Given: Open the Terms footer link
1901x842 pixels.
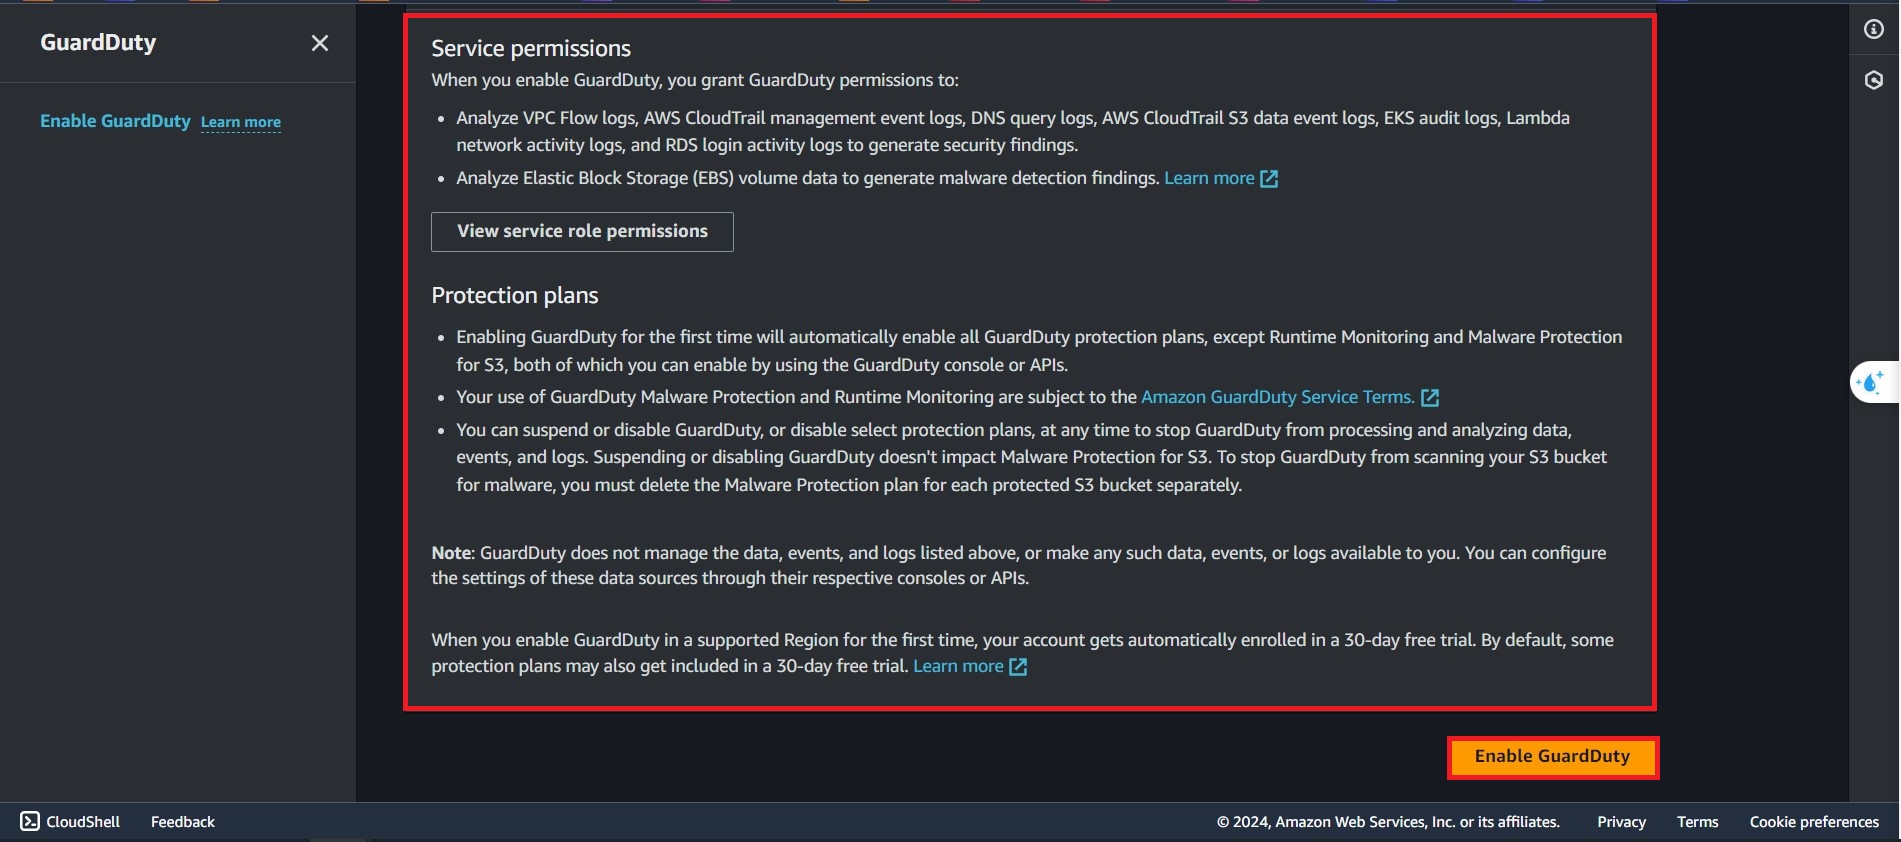Looking at the screenshot, I should pyautogui.click(x=1697, y=822).
